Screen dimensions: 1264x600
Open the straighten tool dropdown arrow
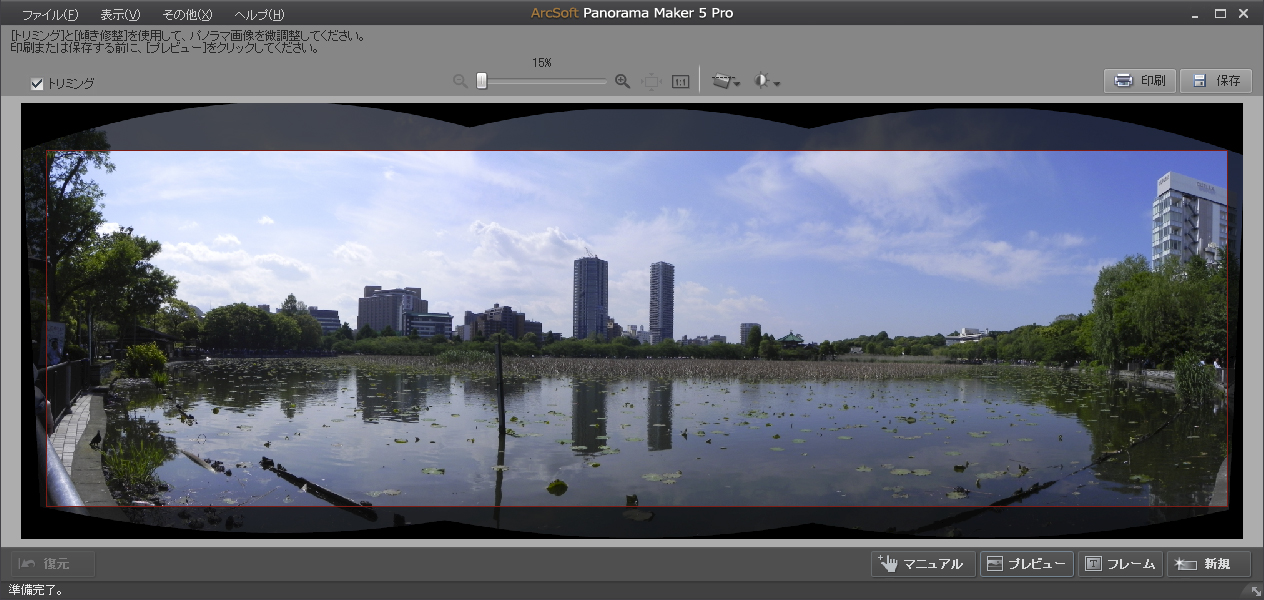coord(736,83)
